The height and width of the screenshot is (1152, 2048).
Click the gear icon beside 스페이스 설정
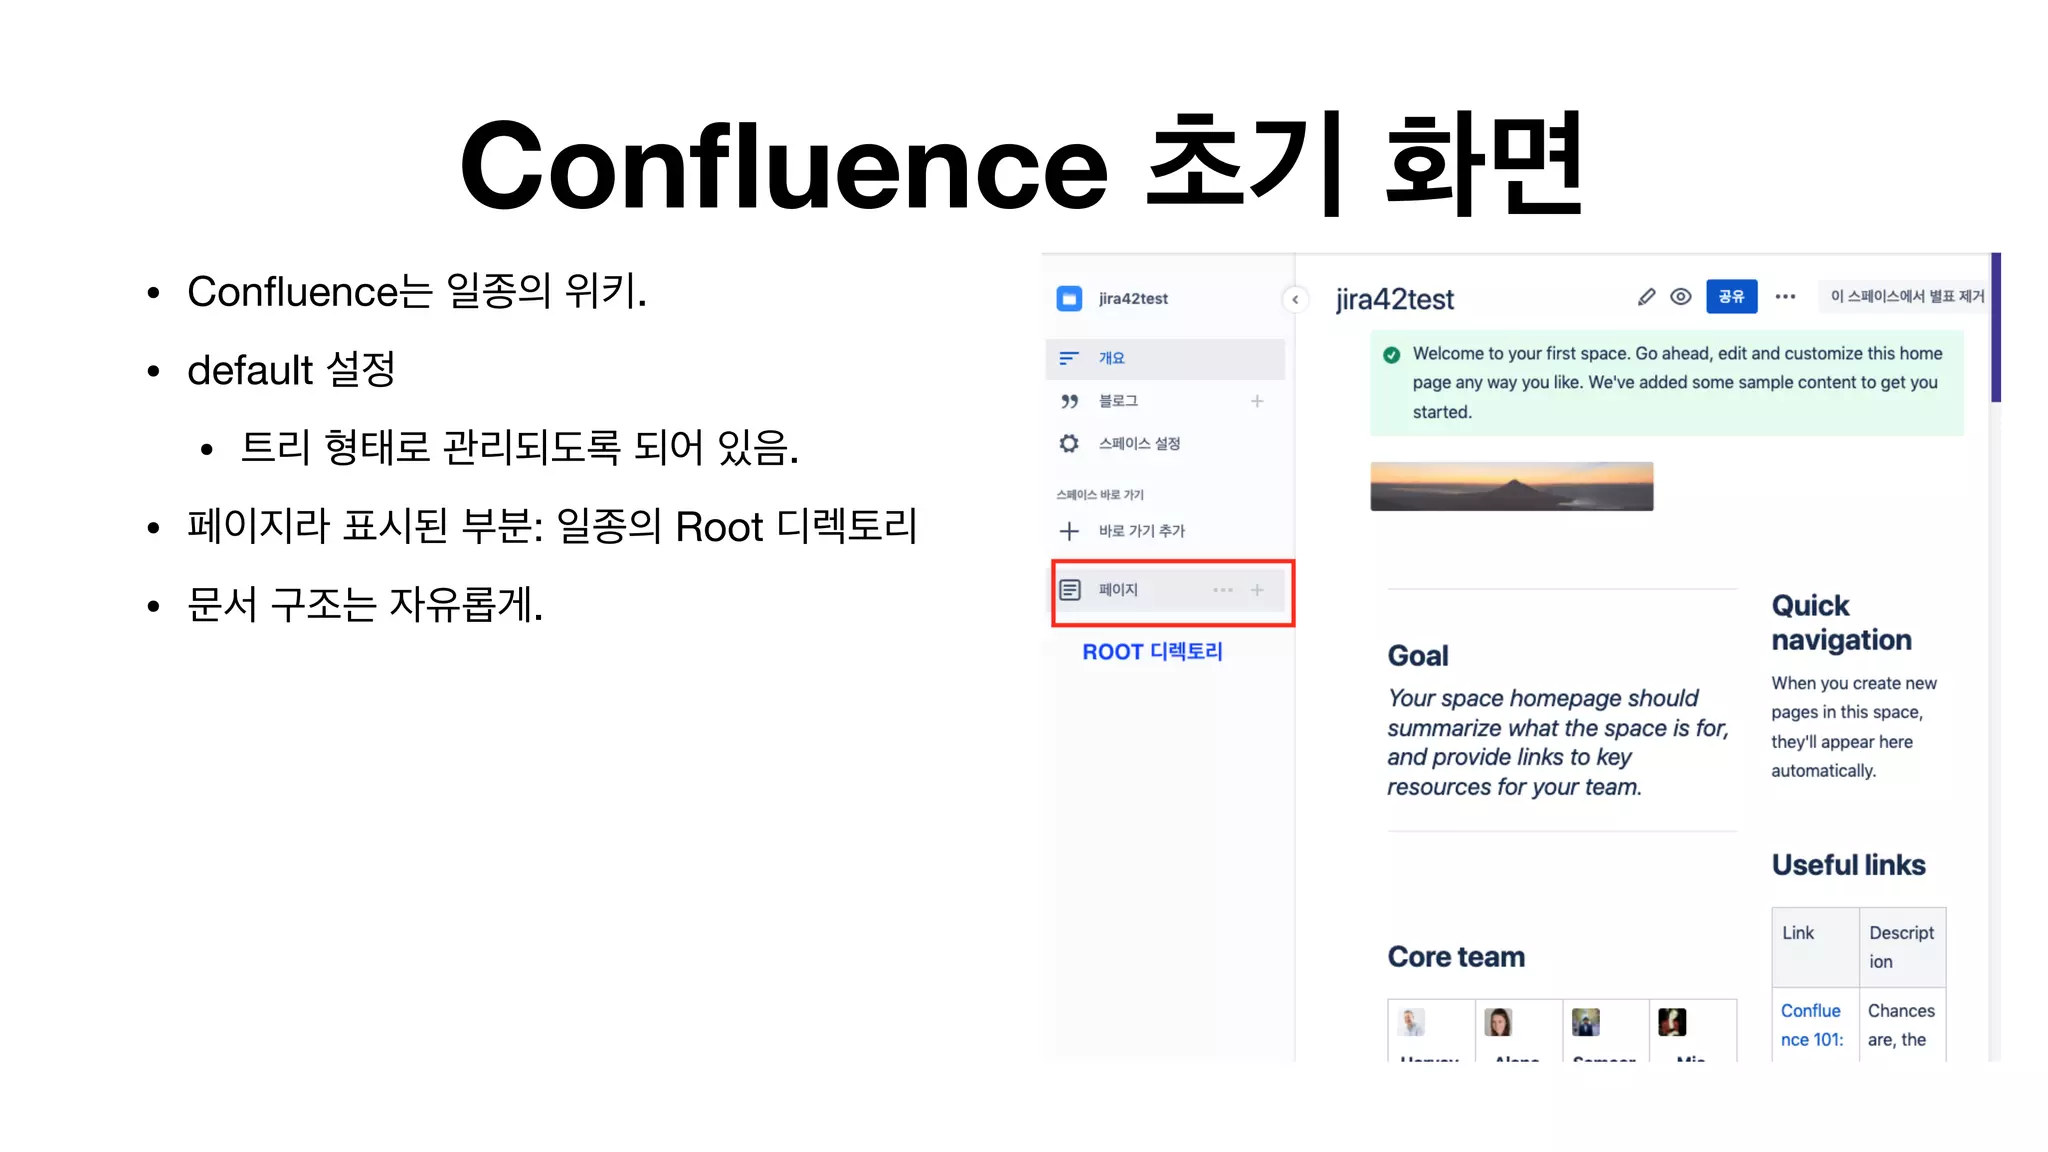click(1069, 443)
